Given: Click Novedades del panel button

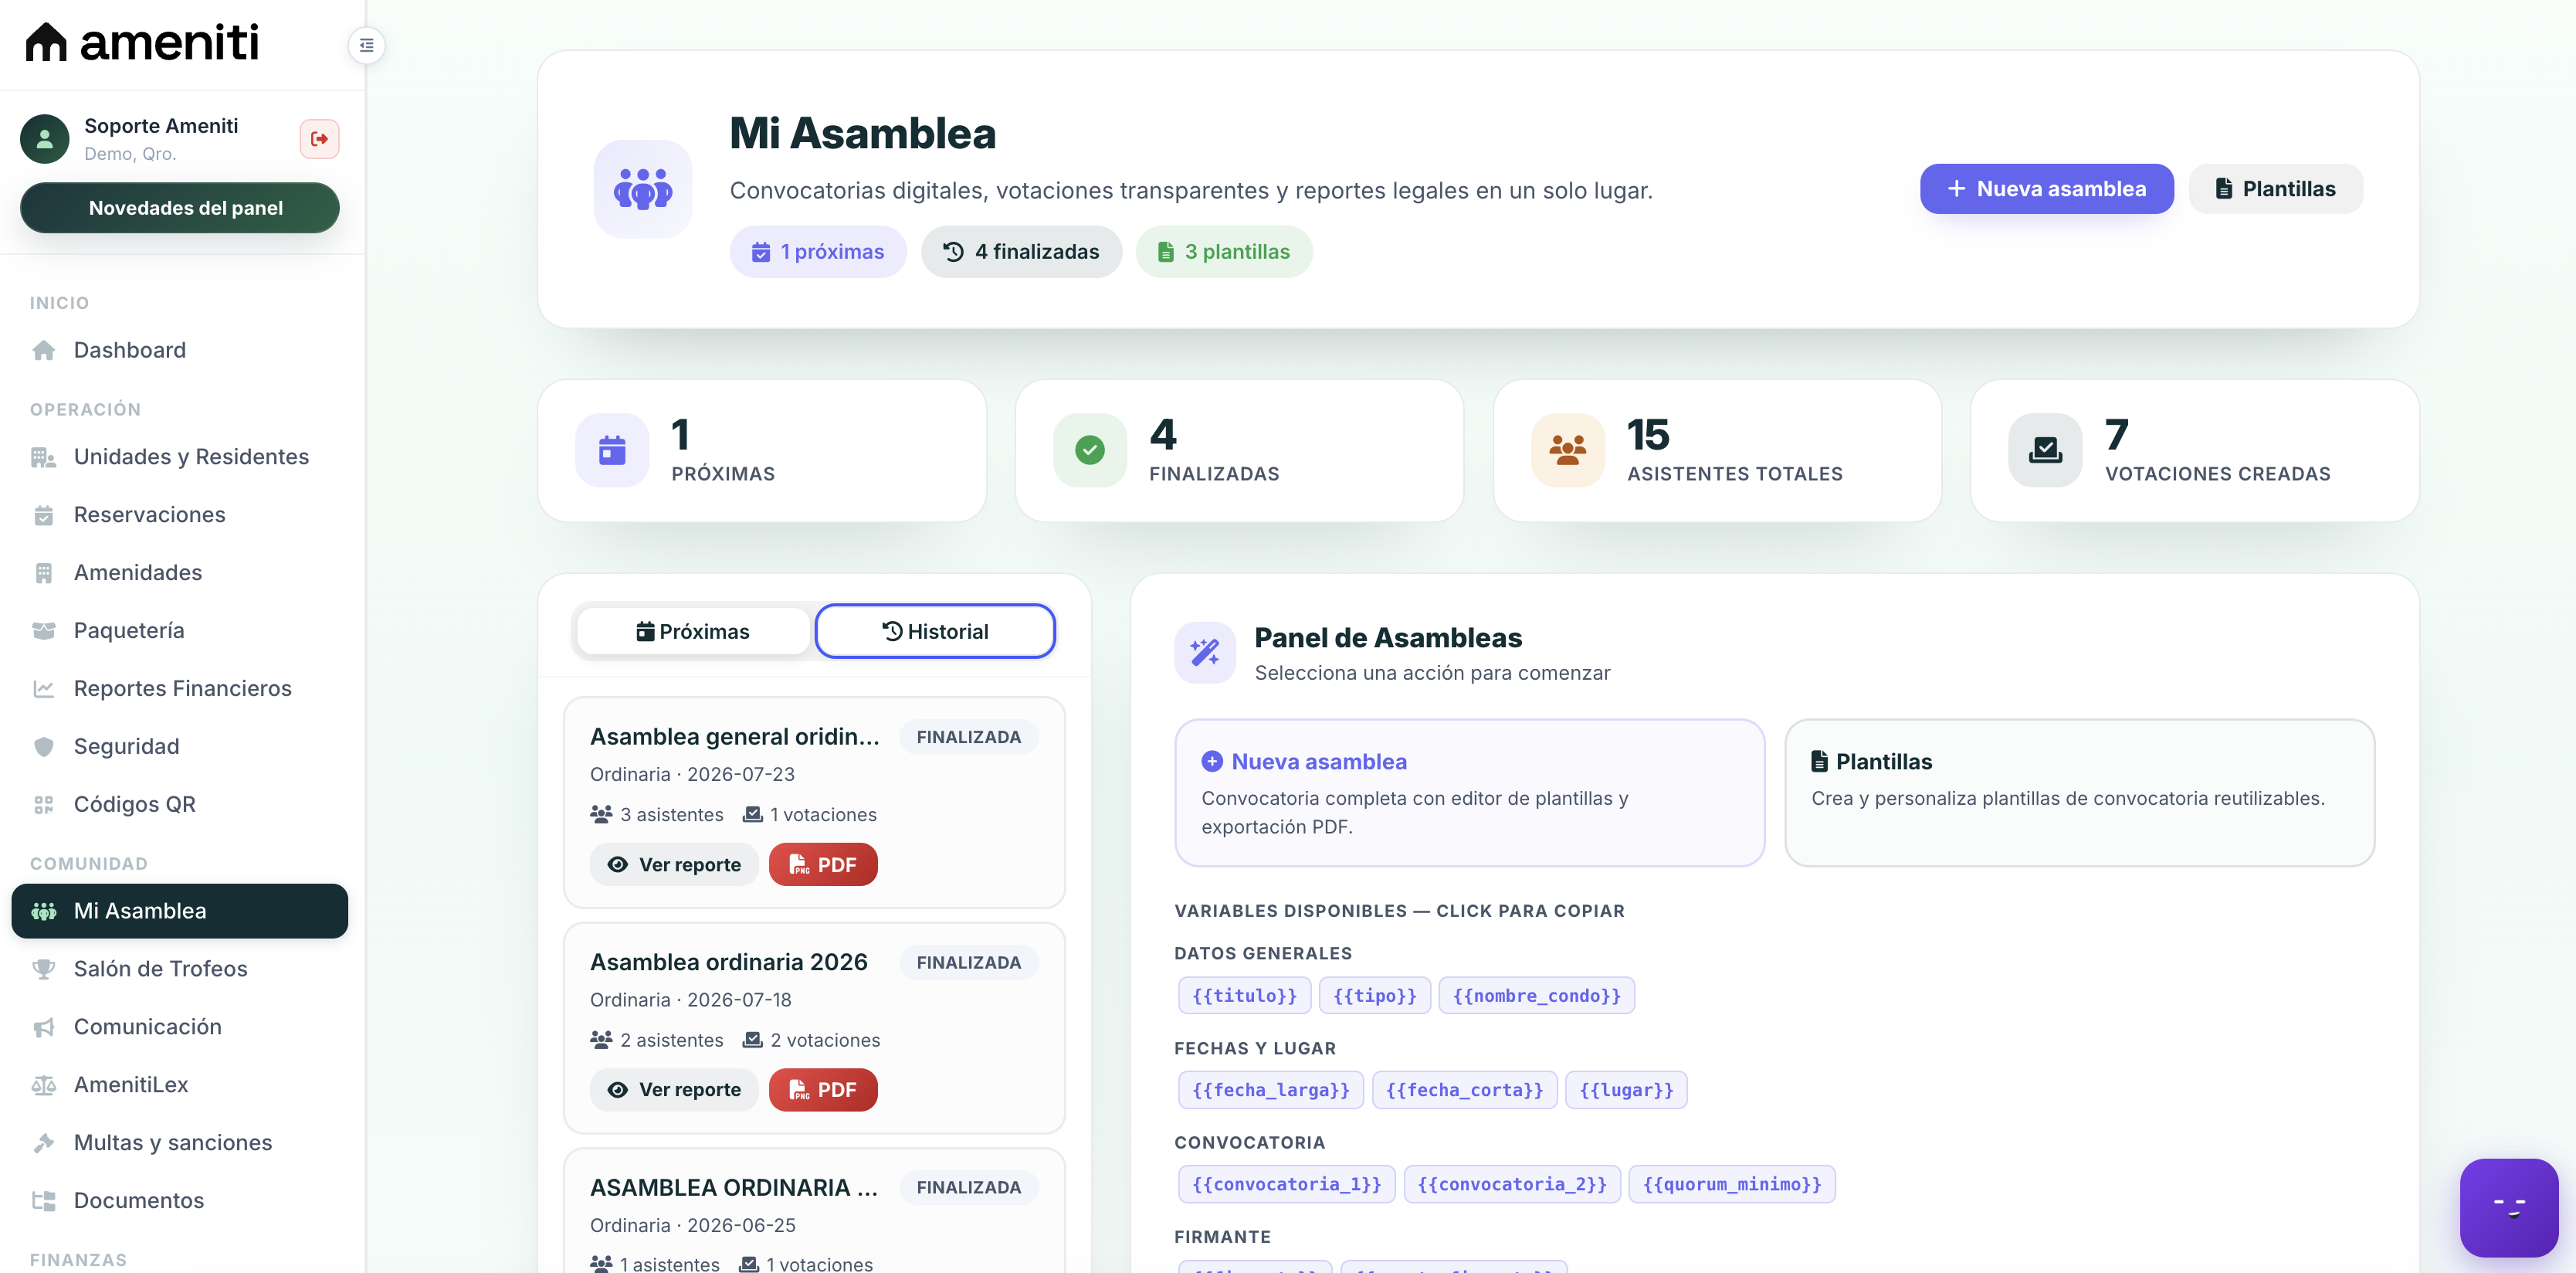Looking at the screenshot, I should [x=180, y=208].
